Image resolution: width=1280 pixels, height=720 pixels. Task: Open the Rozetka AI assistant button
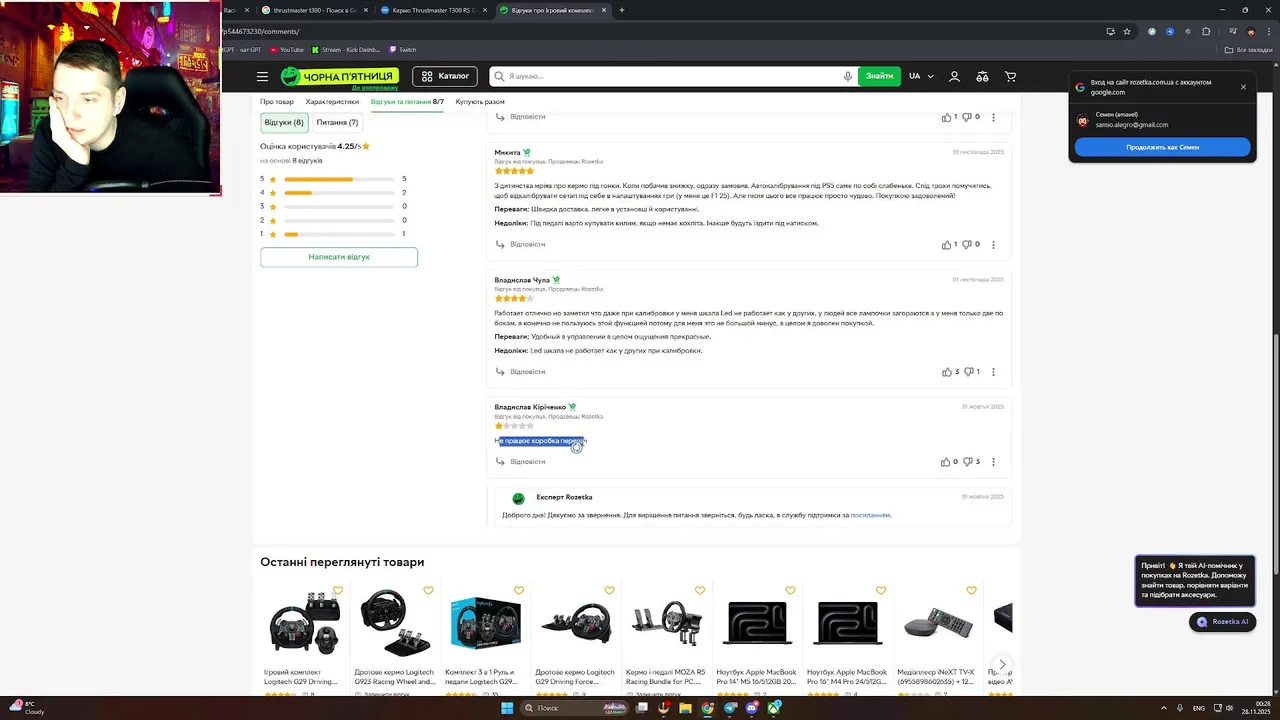pos(1221,621)
